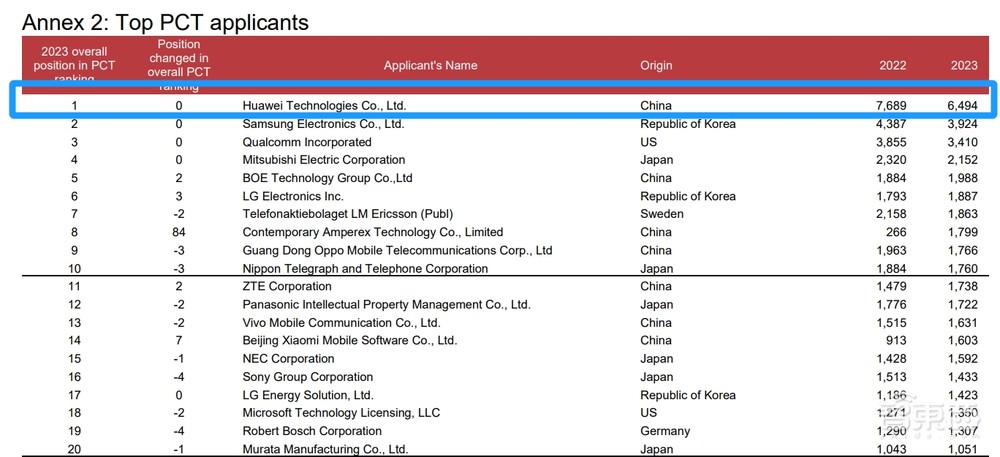The width and height of the screenshot is (1000, 457).
Task: Click the 'Germany' origin cell
Action: [x=665, y=431]
